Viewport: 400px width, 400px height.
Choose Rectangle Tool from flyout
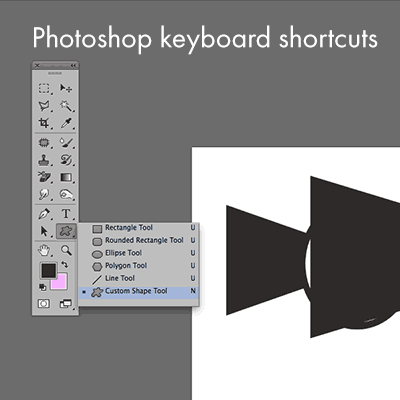click(x=138, y=228)
